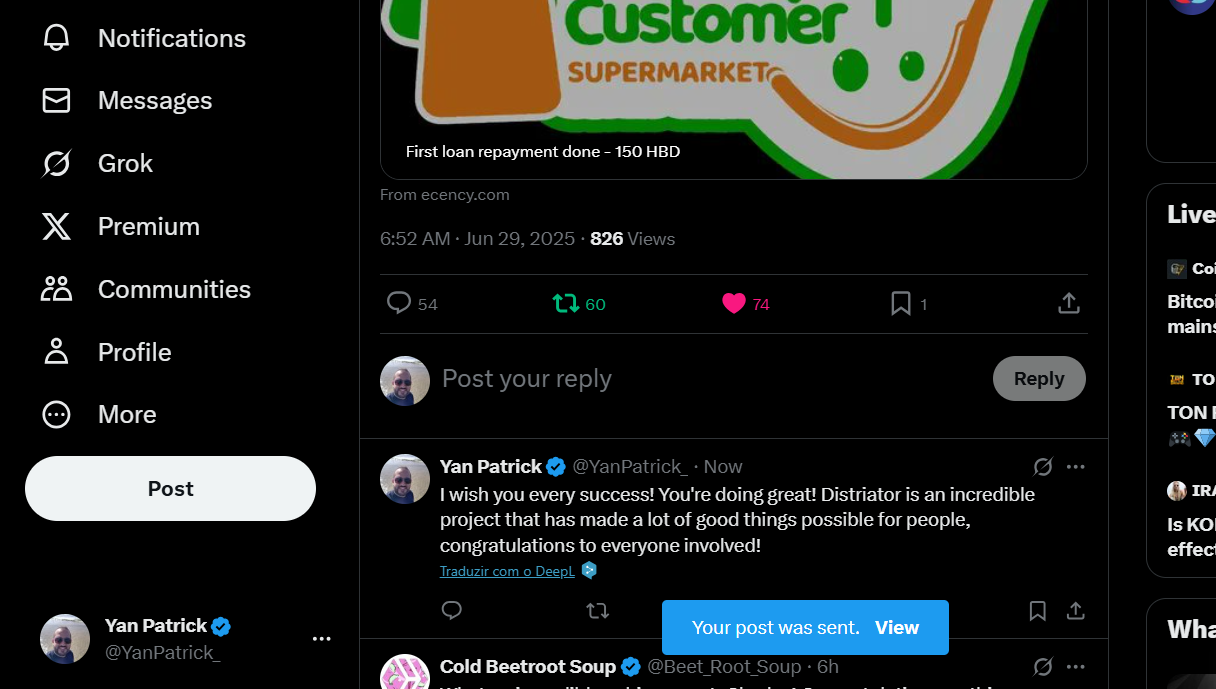
Task: Open account switcher dots beside Yan Patrick
Action: click(321, 639)
